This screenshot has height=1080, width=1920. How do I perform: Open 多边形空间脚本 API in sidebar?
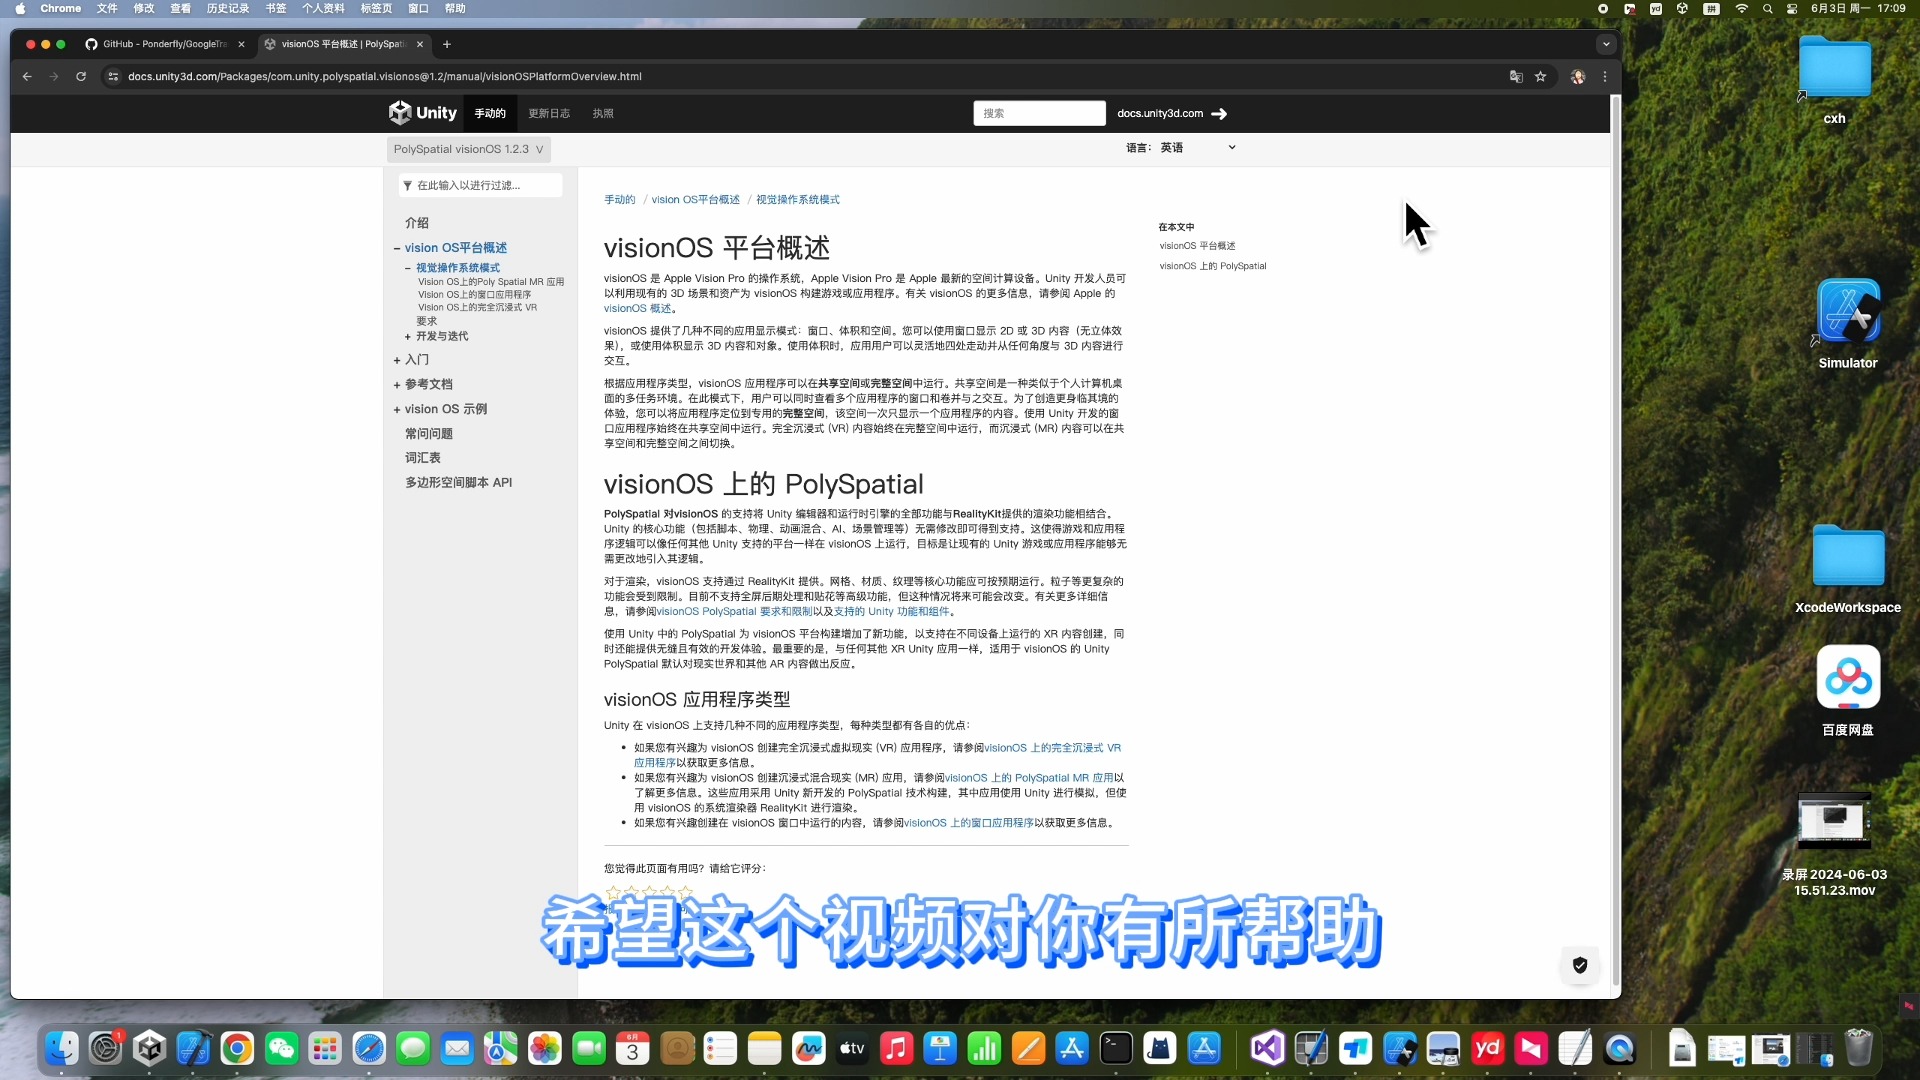(x=458, y=483)
